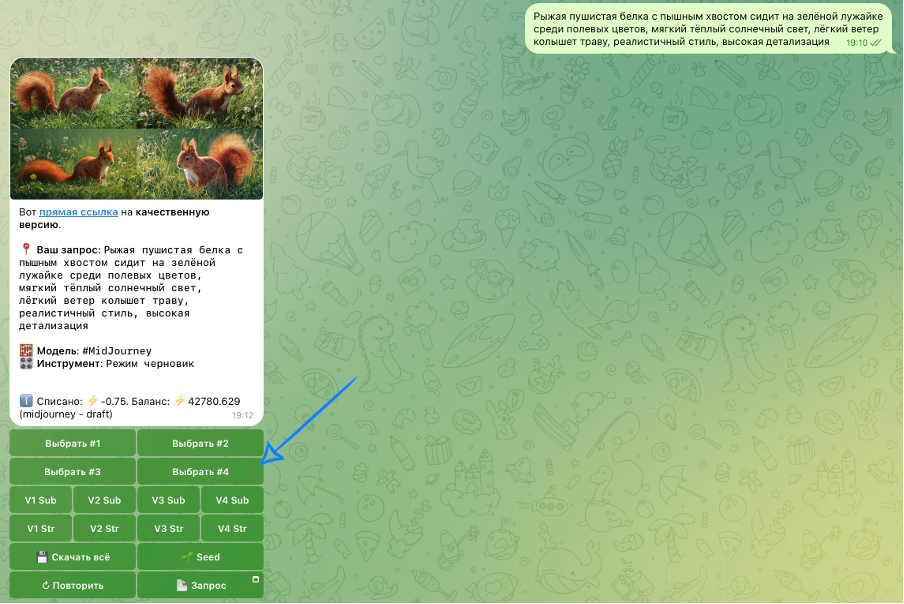Tap the #MidJourney hashtag

tap(117, 351)
